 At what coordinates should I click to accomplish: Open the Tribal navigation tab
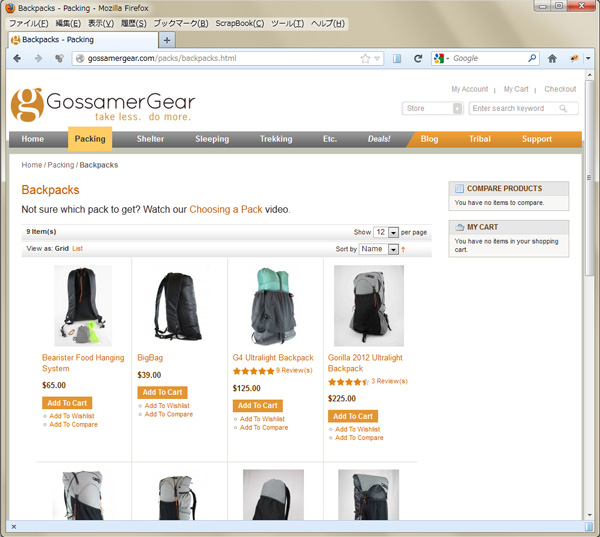click(x=480, y=139)
